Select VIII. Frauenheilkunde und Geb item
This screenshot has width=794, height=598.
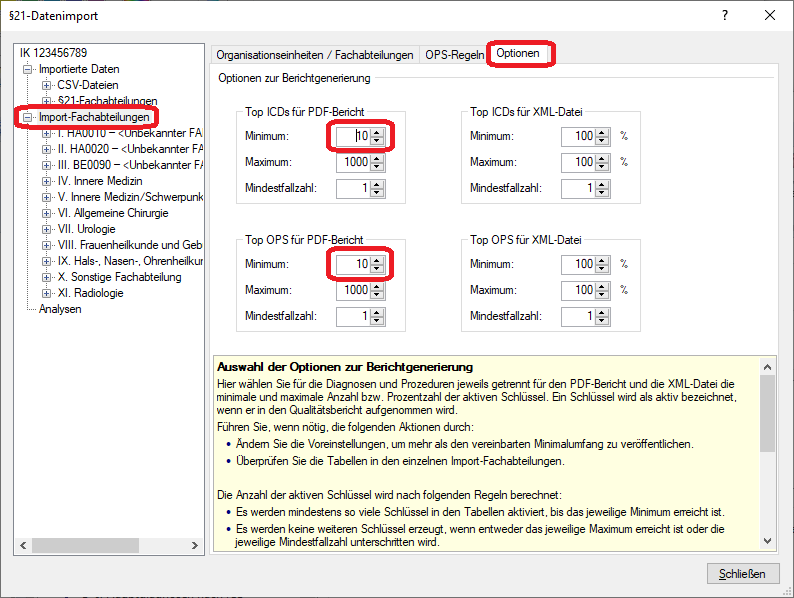click(x=130, y=245)
